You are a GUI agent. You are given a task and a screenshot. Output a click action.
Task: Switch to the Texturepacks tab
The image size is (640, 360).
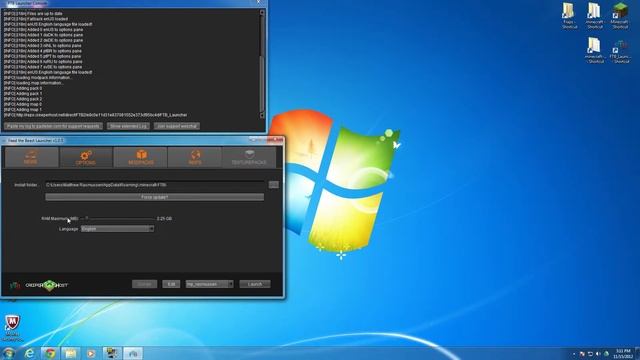pos(249,158)
